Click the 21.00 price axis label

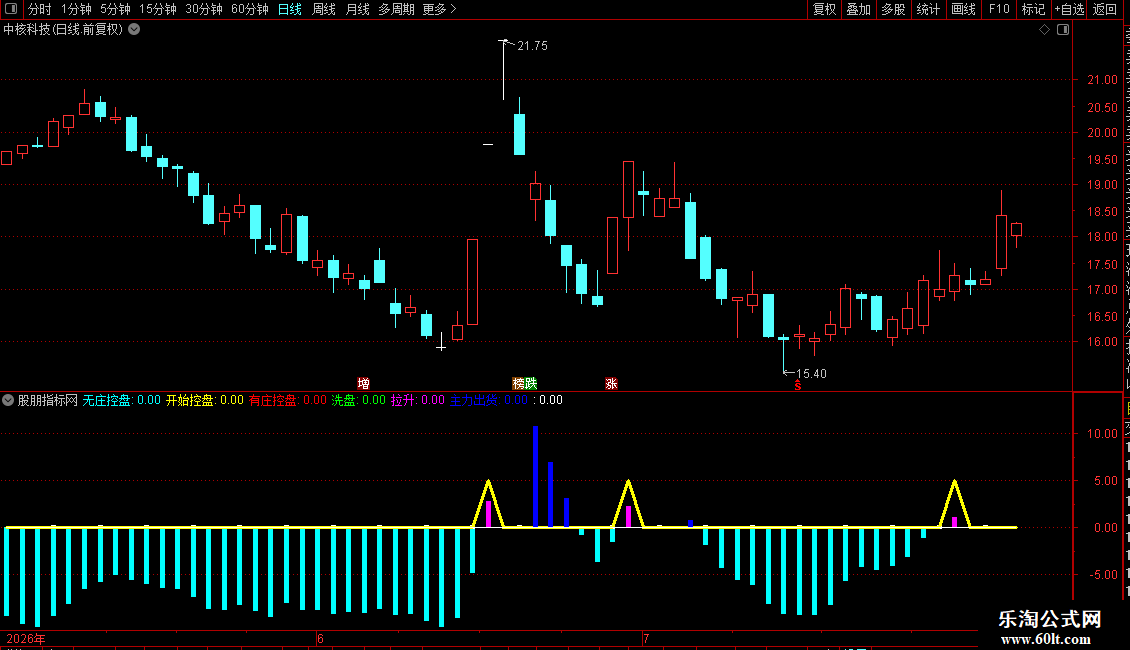[1103, 80]
